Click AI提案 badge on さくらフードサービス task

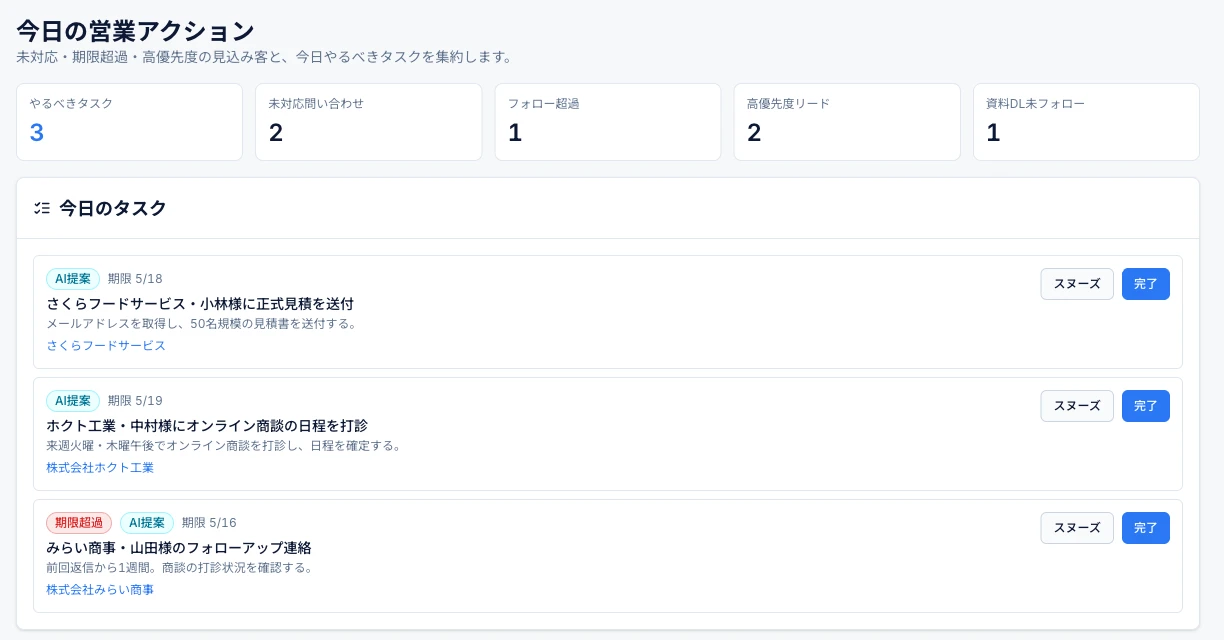[73, 279]
